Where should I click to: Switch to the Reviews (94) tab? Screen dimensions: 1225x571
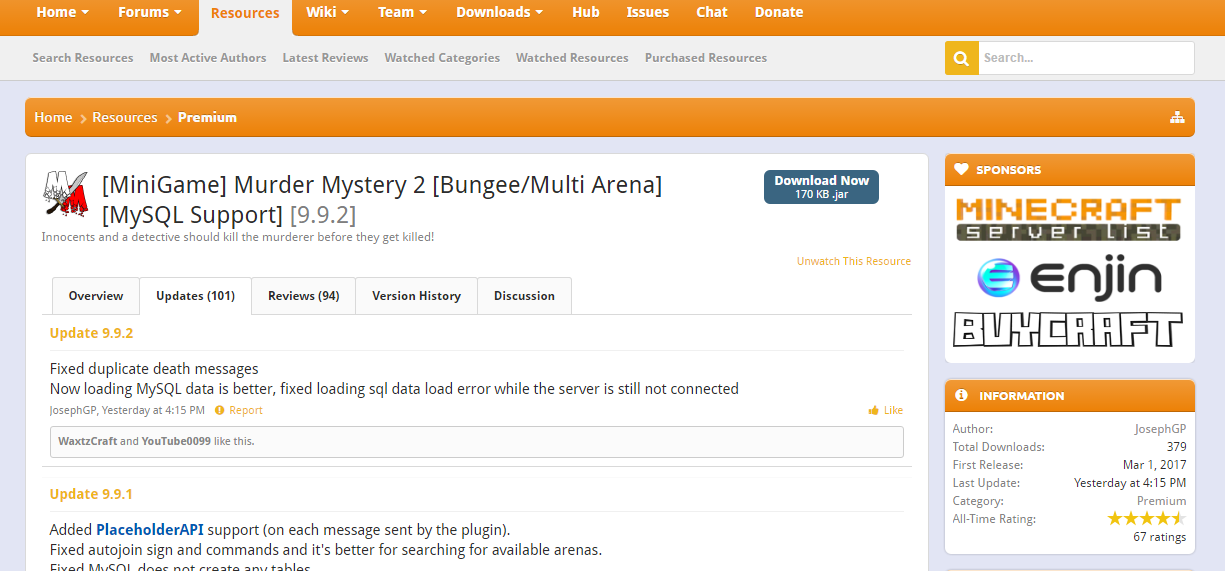tap(303, 296)
